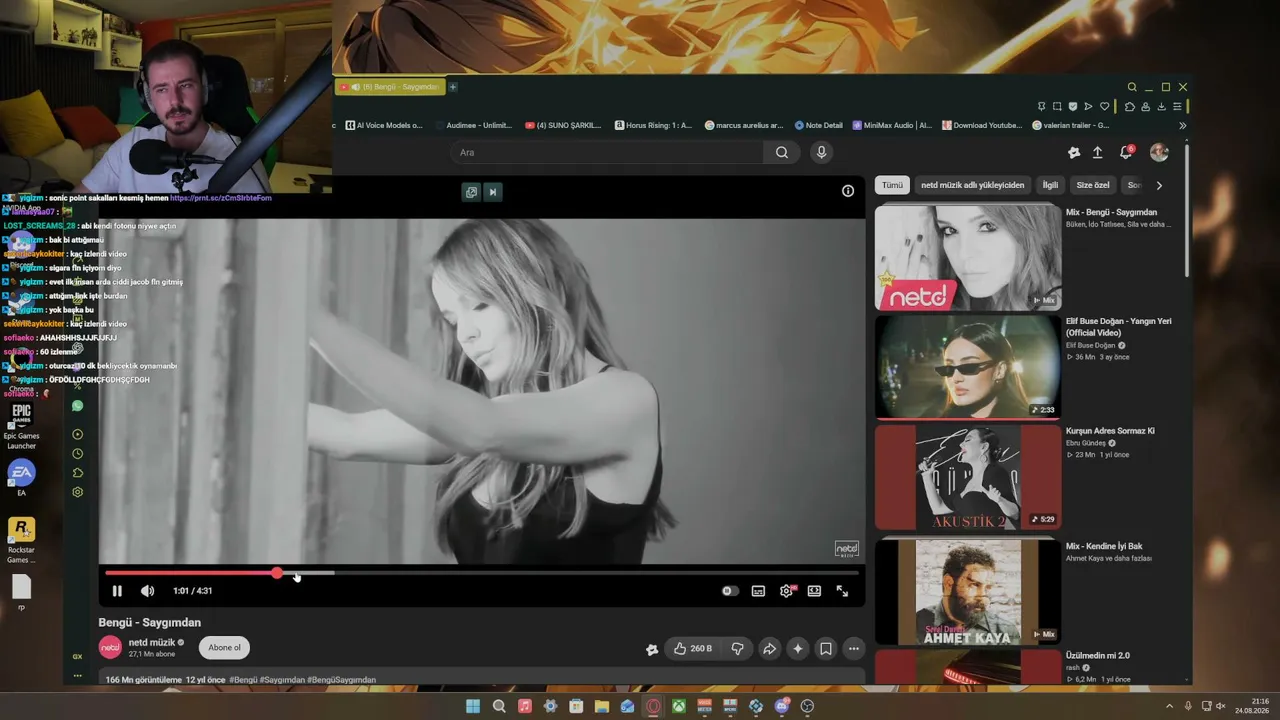Open Windows taskbar search
Screen dimensions: 1280x720
(x=499, y=706)
